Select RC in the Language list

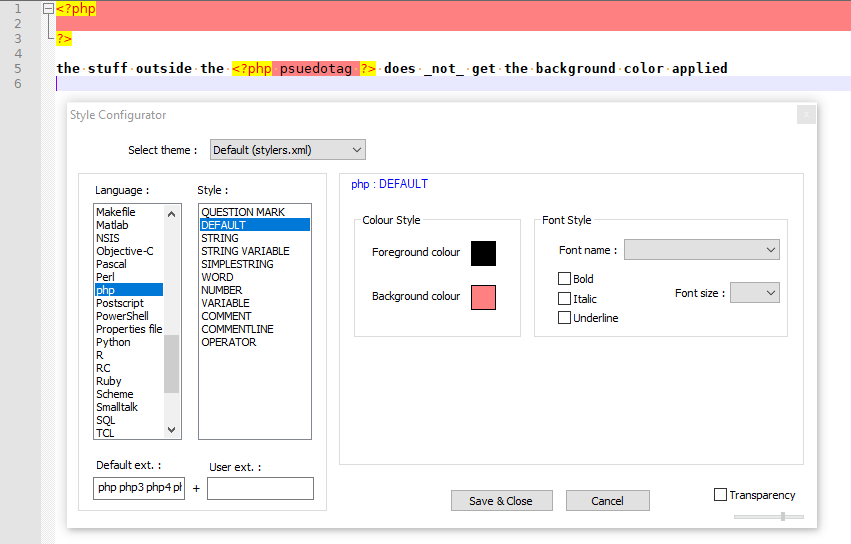[x=129, y=368]
